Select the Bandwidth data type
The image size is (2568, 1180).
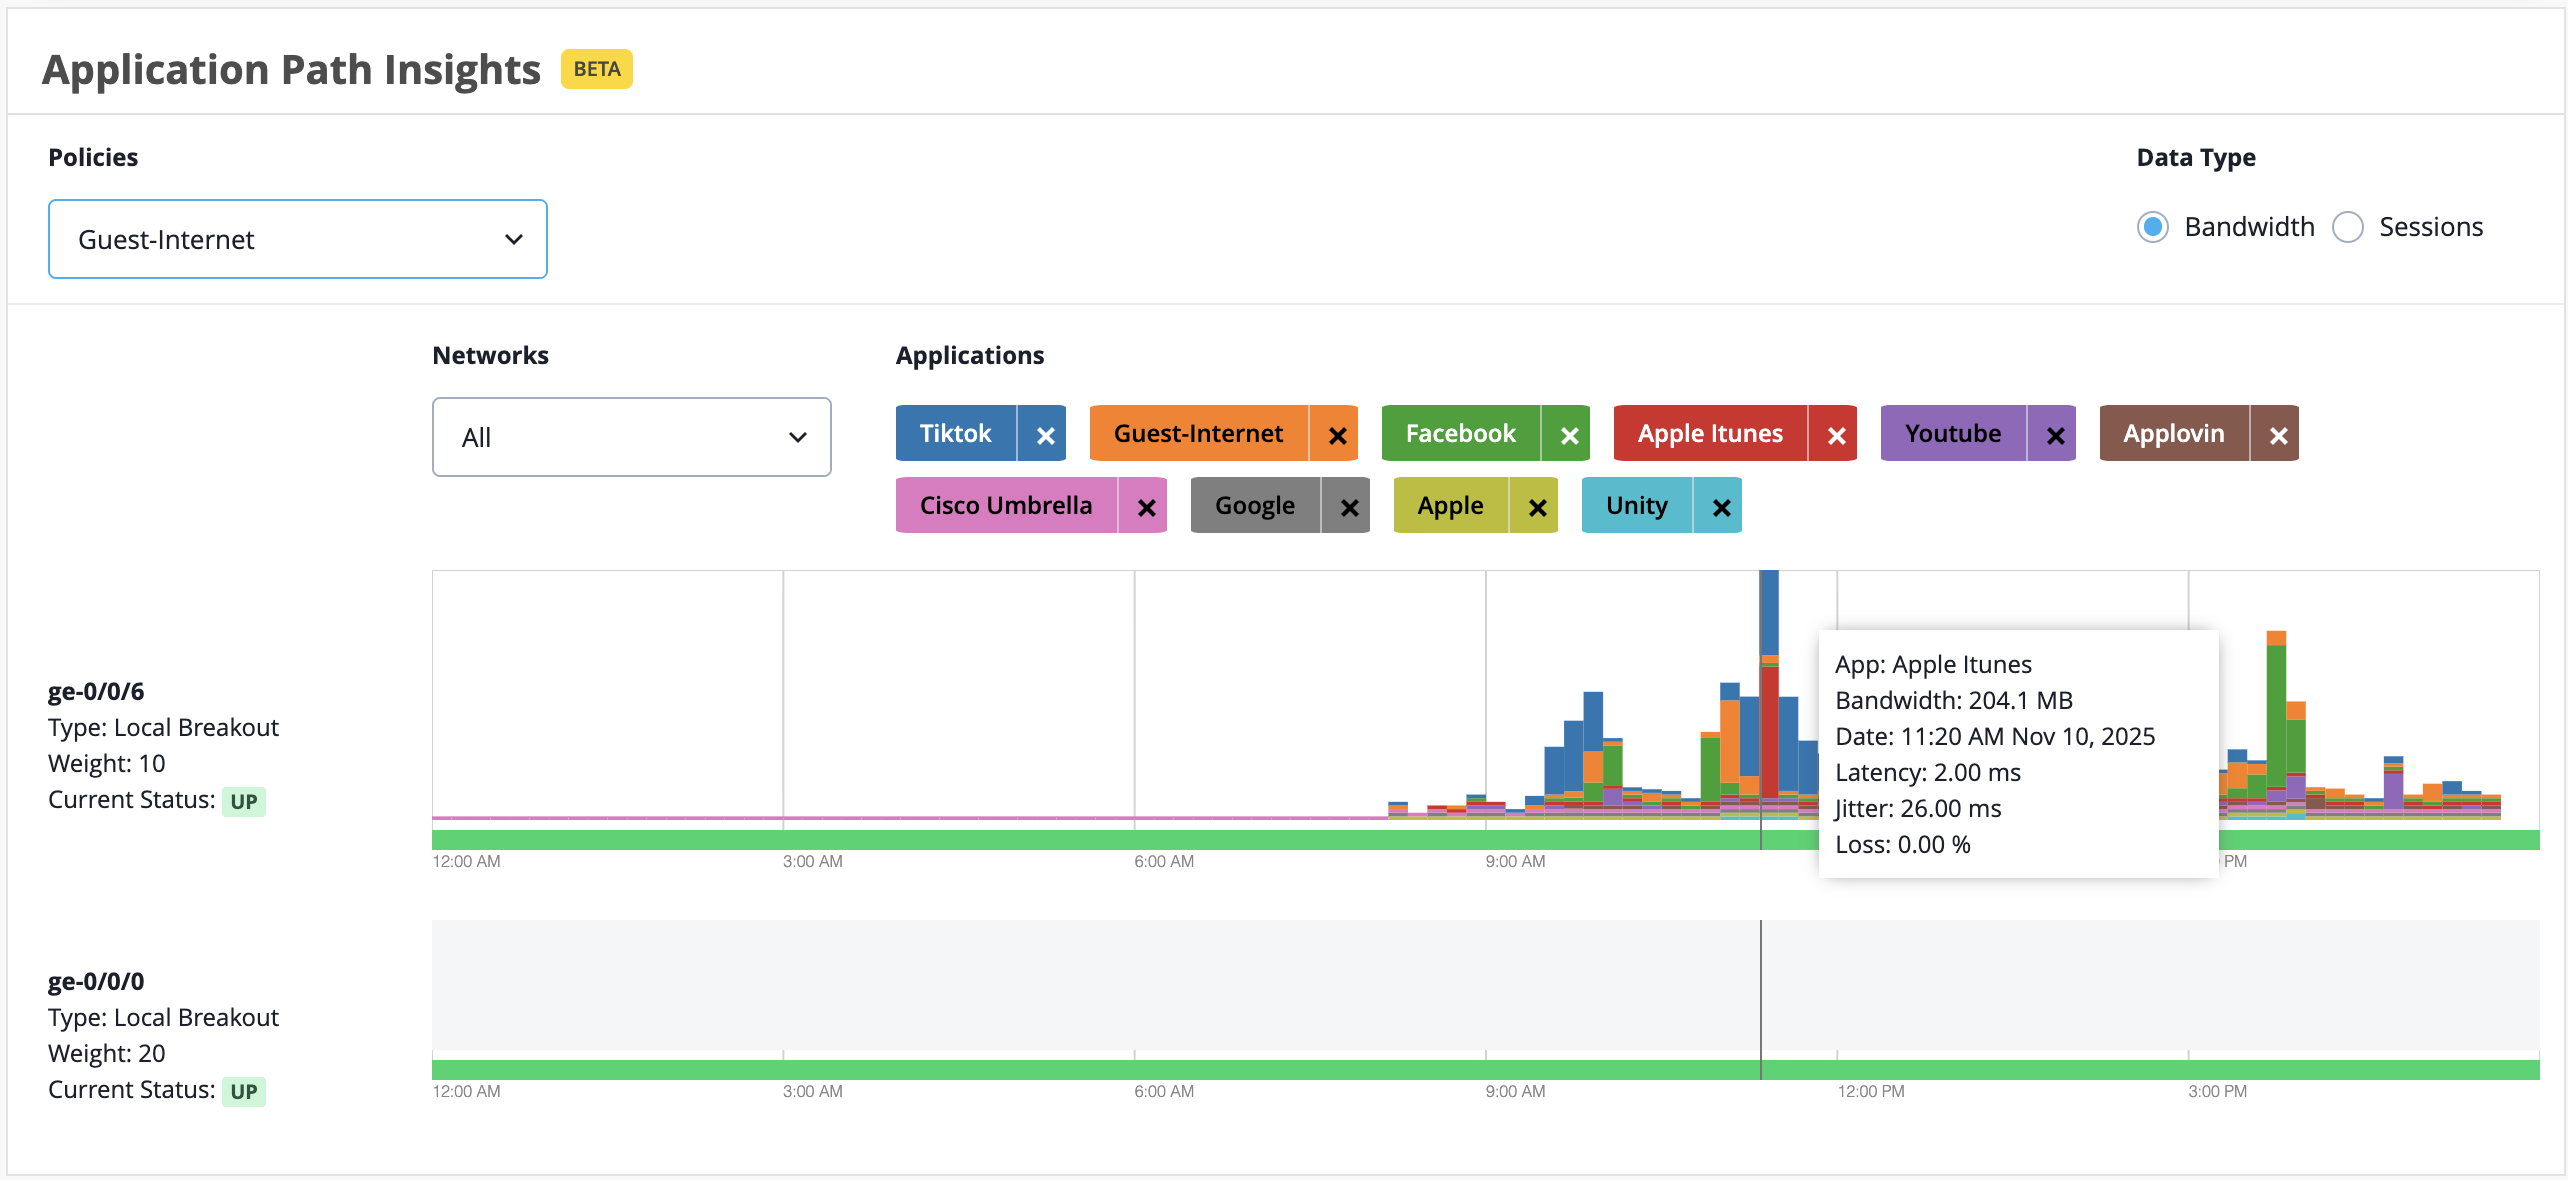[2153, 227]
